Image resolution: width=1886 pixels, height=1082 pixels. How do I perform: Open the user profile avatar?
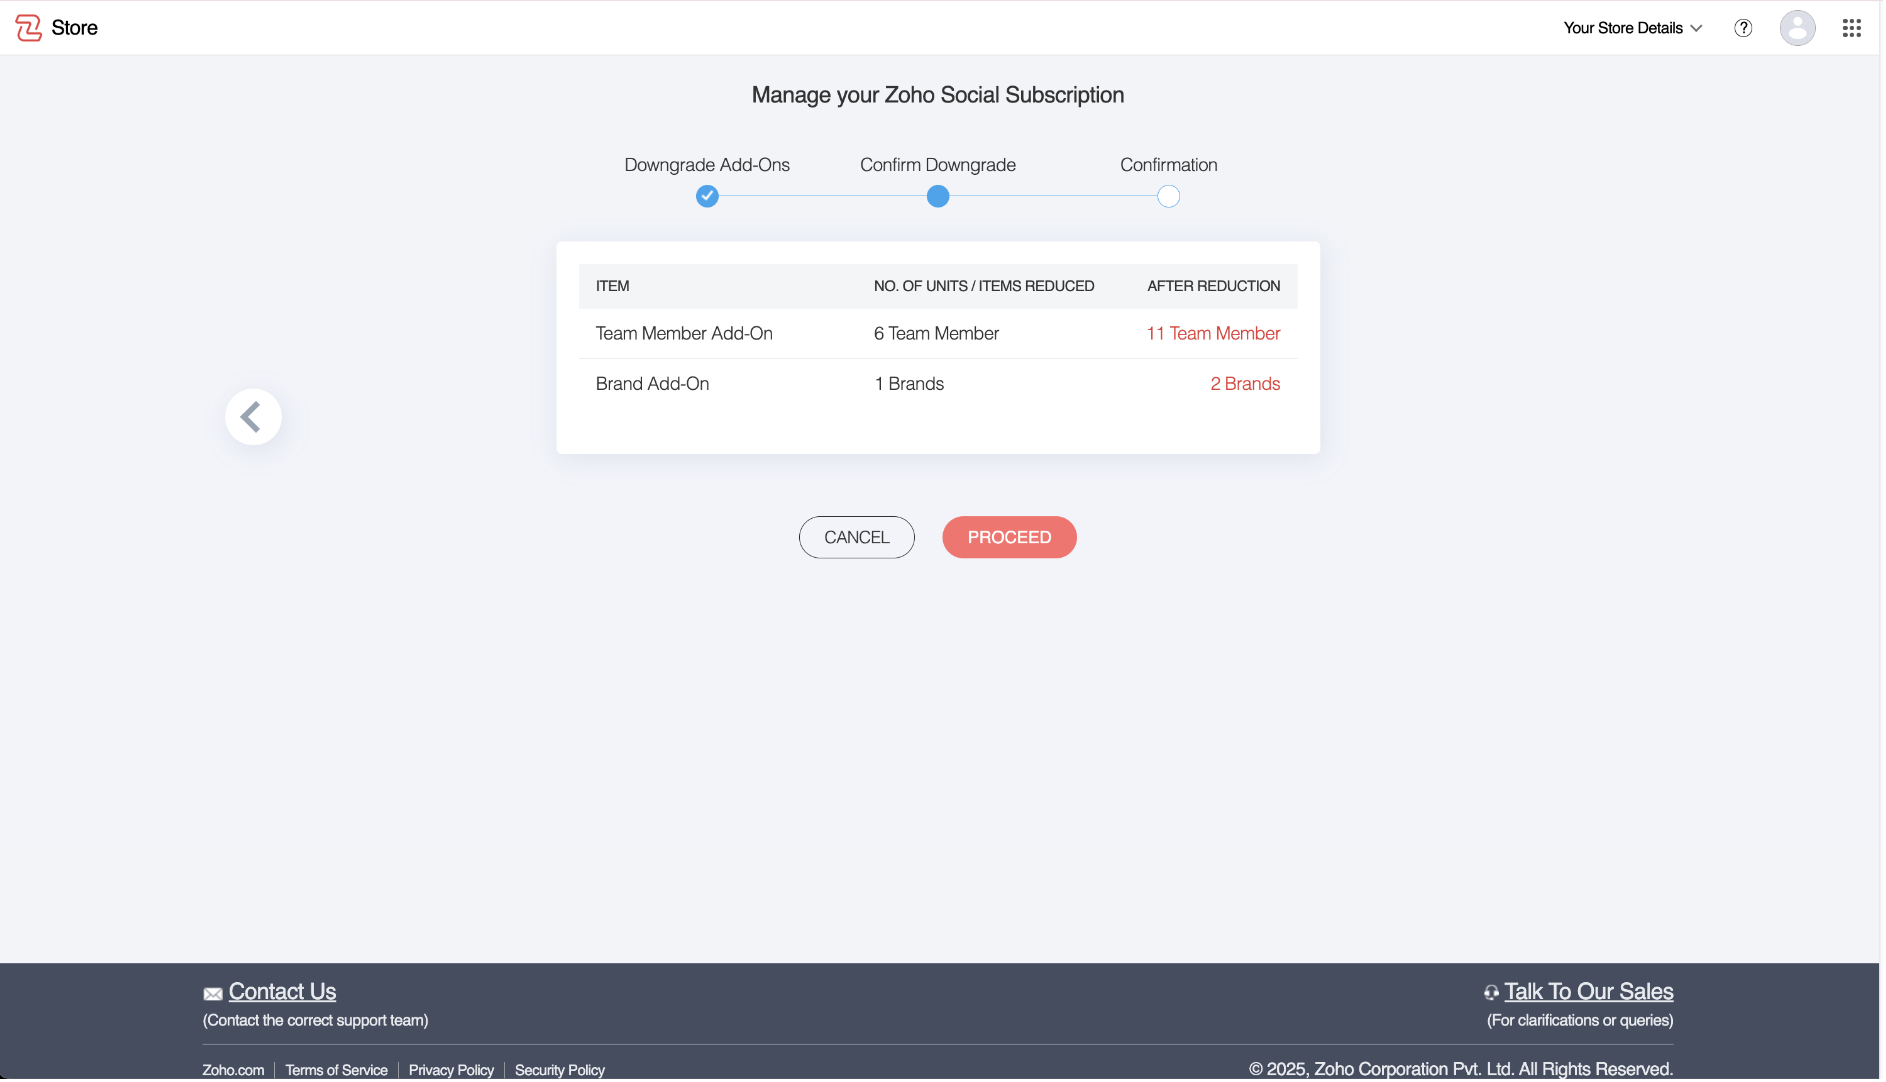click(x=1797, y=28)
